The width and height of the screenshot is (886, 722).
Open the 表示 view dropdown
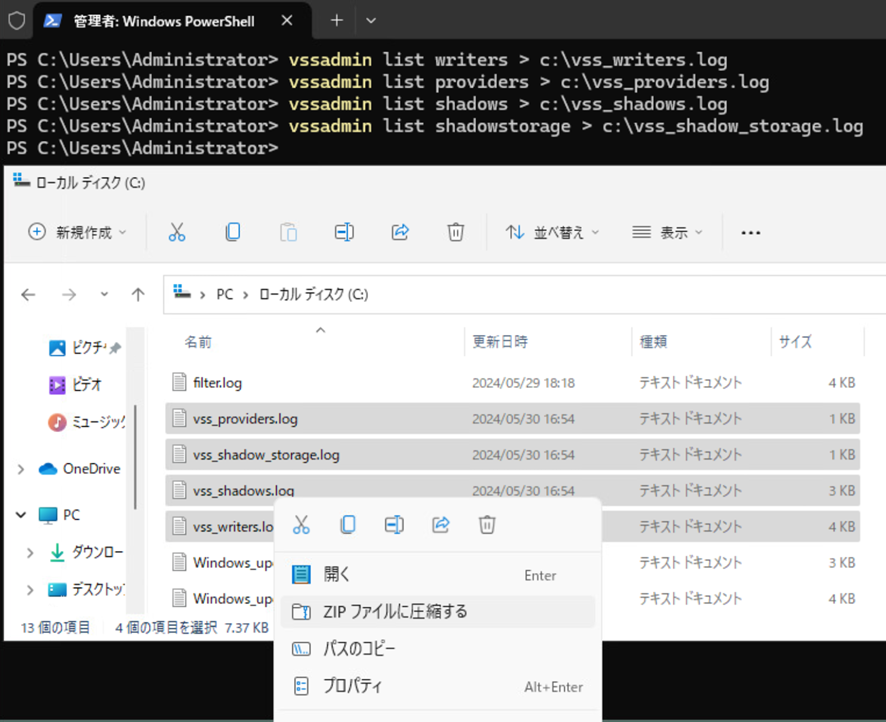point(667,232)
